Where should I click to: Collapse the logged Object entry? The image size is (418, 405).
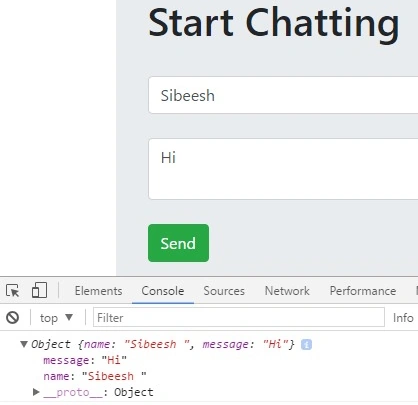[x=24, y=344]
